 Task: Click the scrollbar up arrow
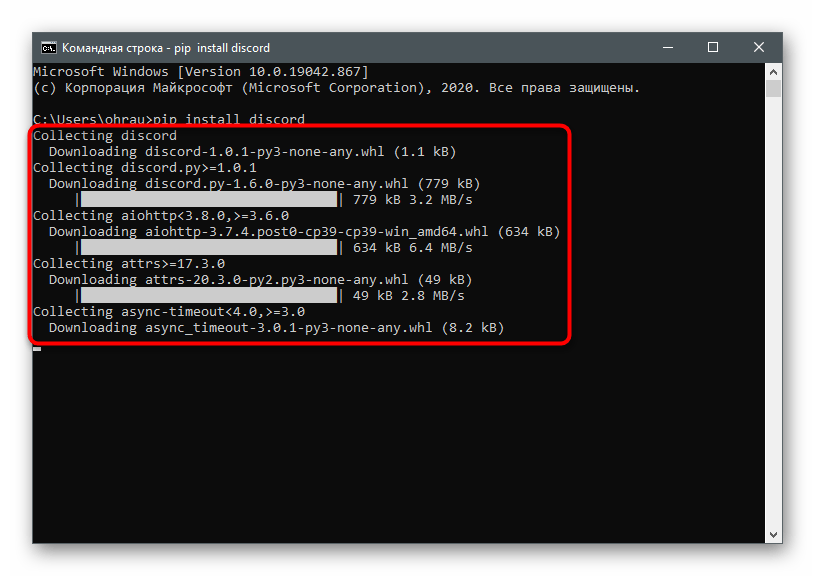point(773,71)
